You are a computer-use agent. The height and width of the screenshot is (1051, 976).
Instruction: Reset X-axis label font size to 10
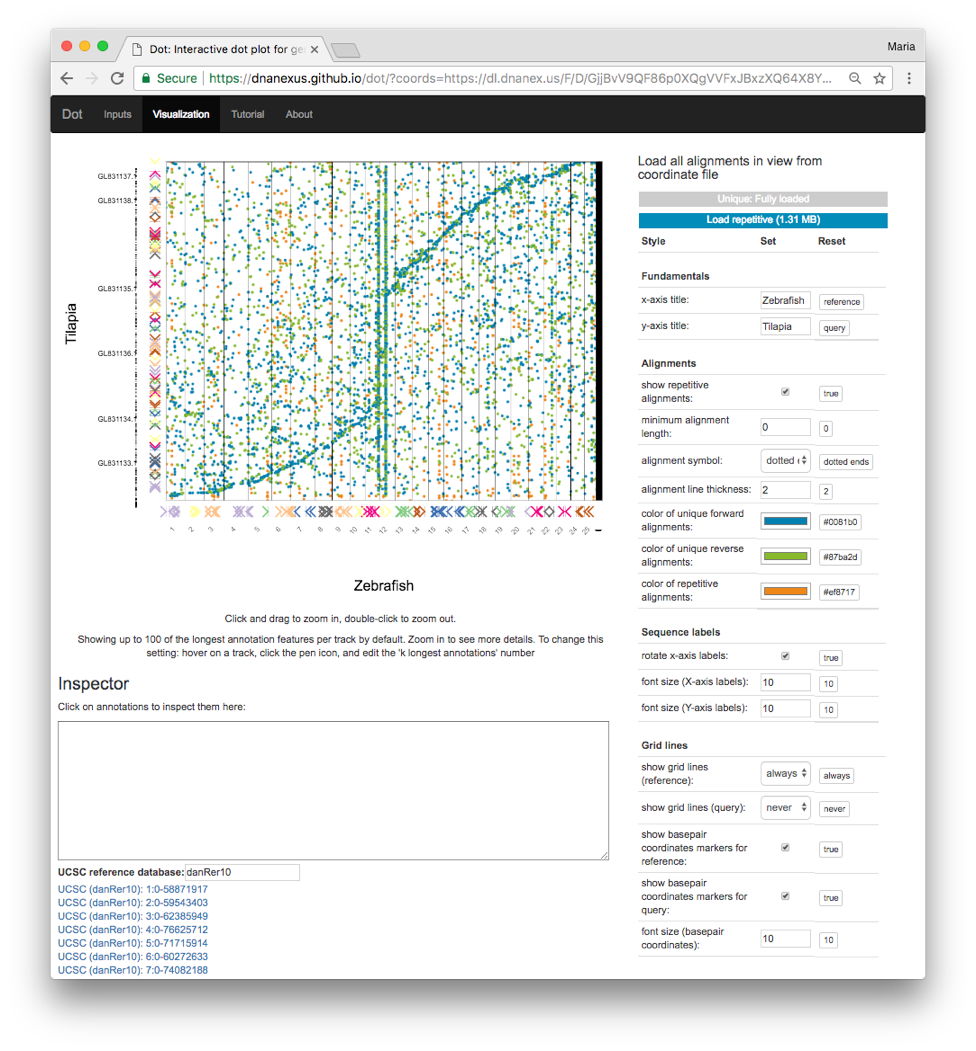(x=829, y=684)
